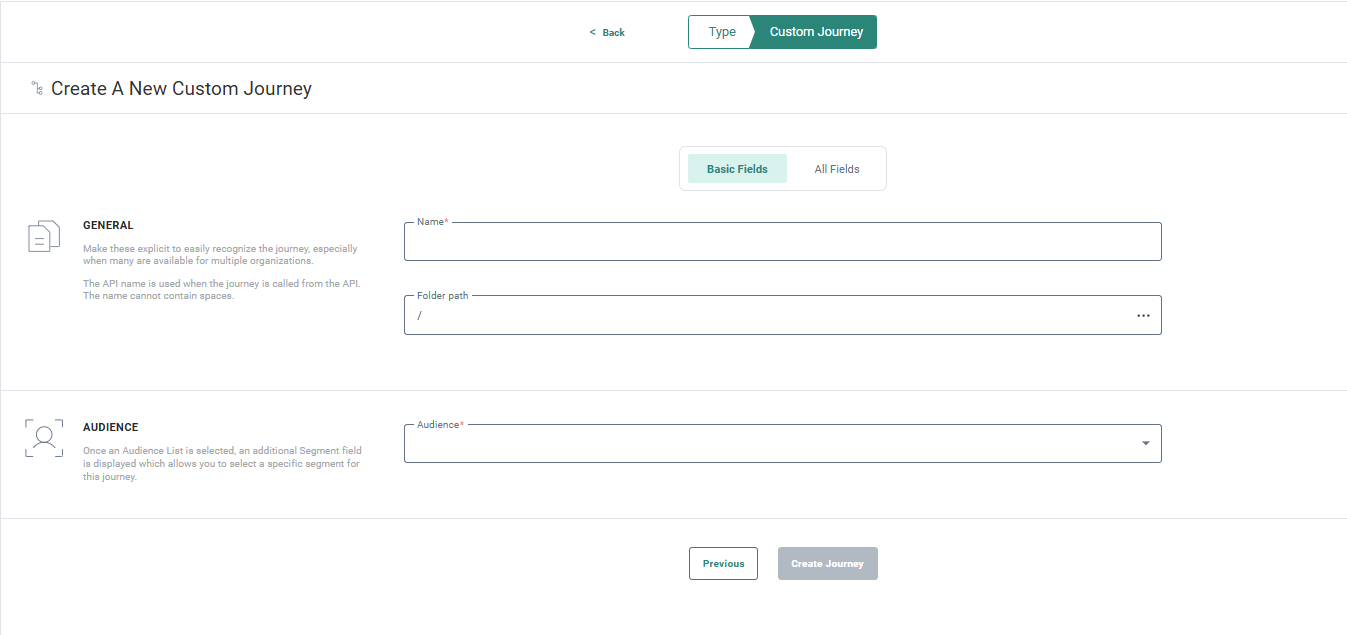Click the Back link at the top
Image resolution: width=1347 pixels, height=635 pixels.
pyautogui.click(x=607, y=32)
